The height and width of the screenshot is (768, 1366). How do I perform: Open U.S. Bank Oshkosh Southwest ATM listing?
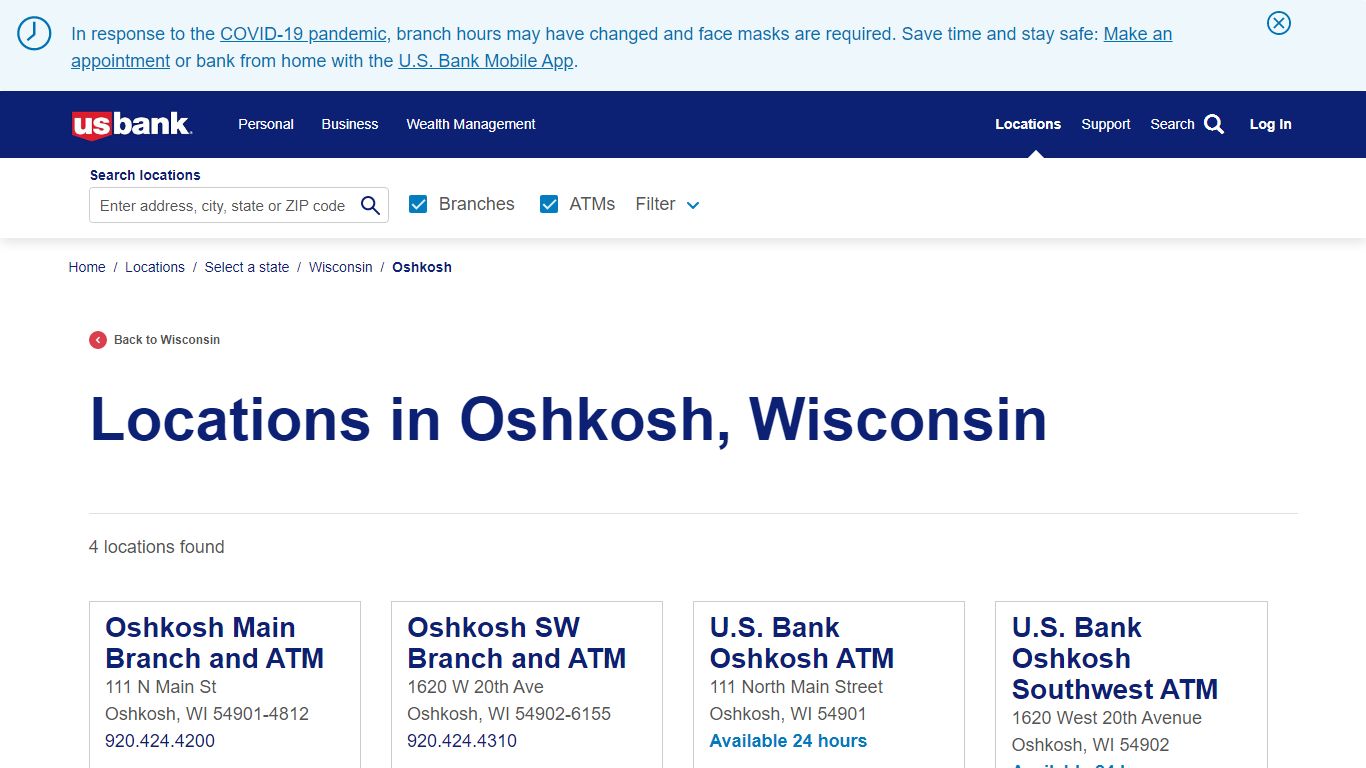1115,658
